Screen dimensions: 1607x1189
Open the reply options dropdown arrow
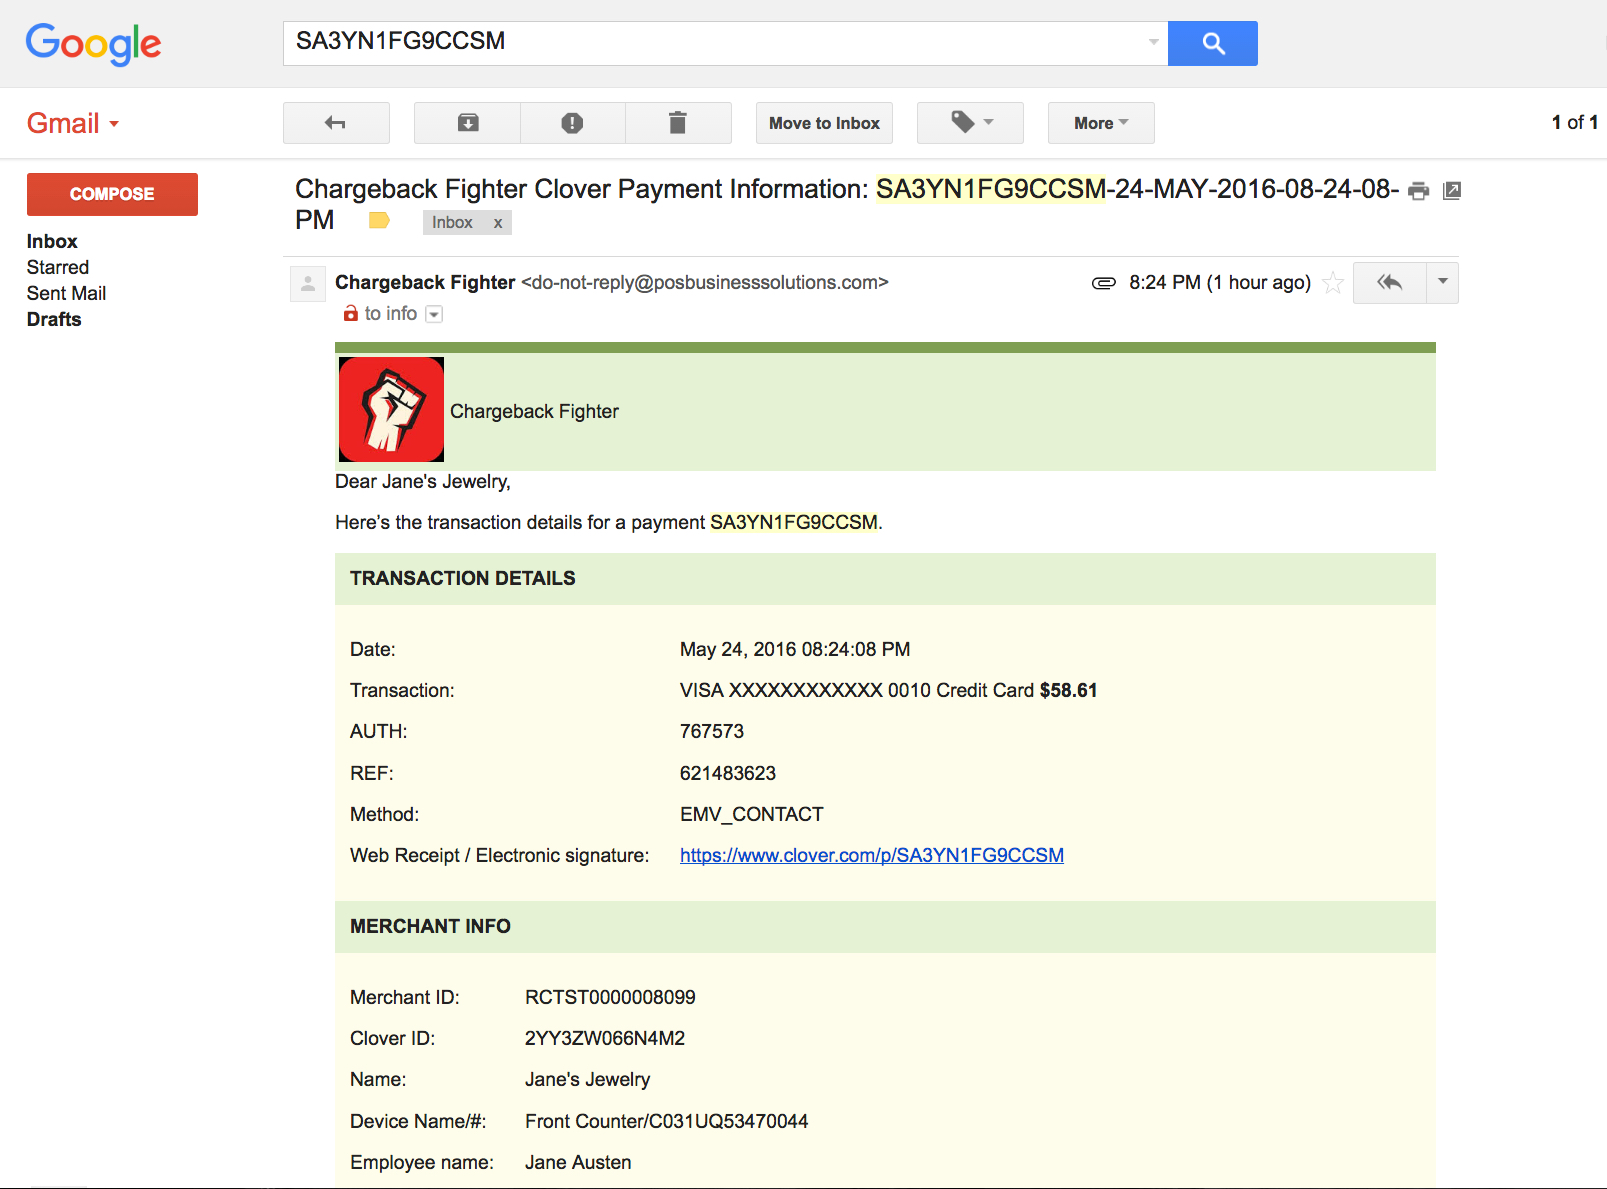tap(1442, 283)
